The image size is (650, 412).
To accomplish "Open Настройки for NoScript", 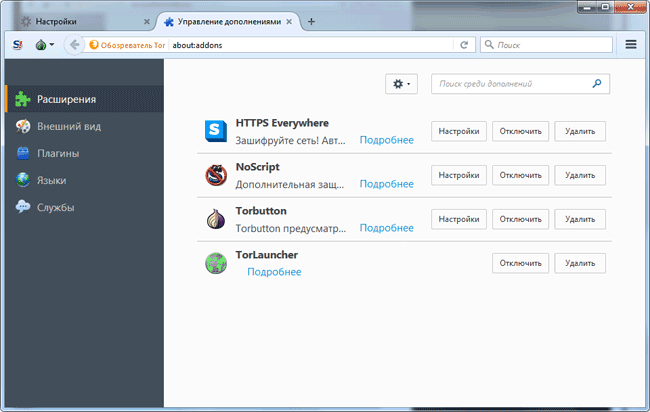I will [x=459, y=175].
